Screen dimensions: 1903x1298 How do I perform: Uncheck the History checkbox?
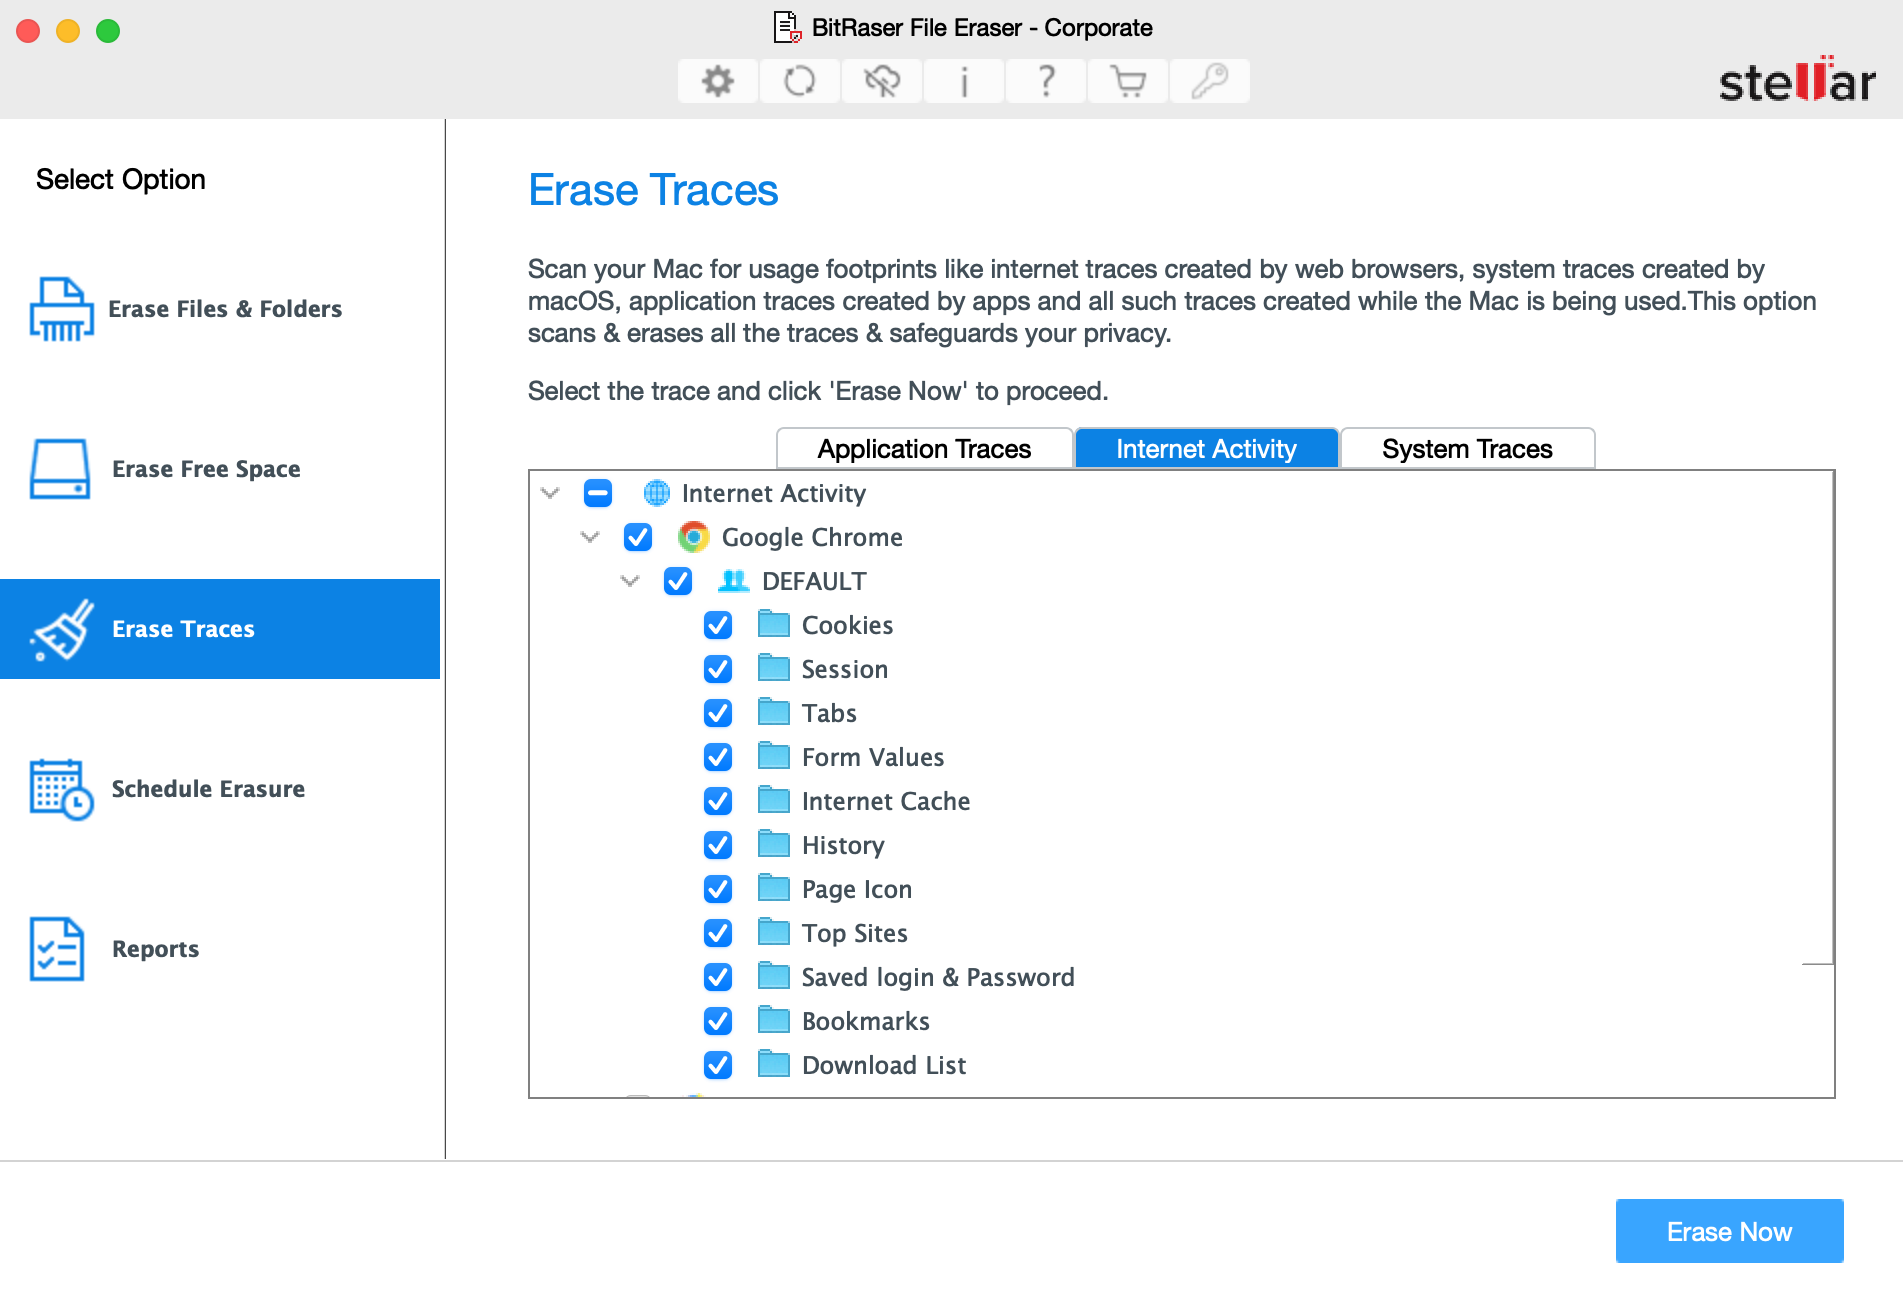(718, 845)
